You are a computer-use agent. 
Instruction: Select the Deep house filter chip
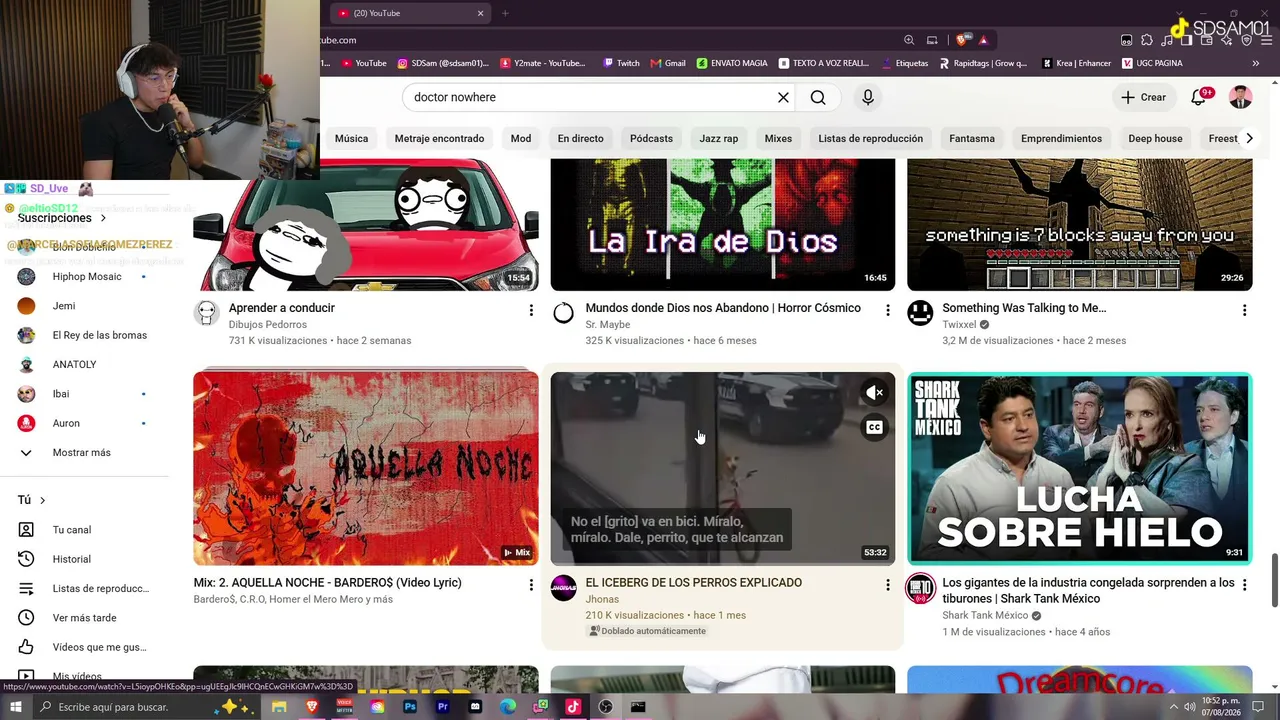(1155, 138)
